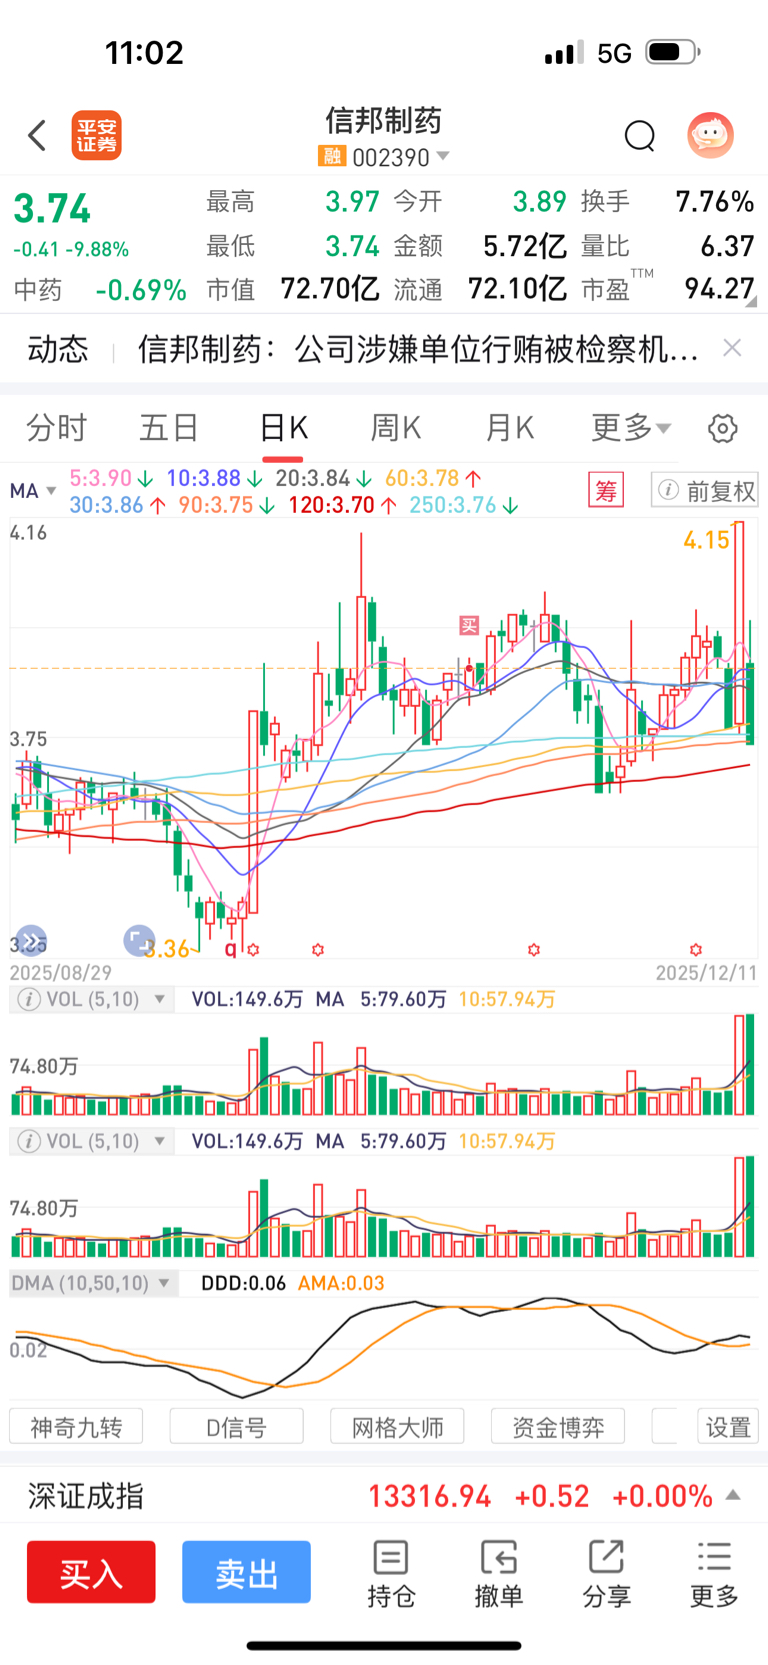Viewport: 768px width, 1665px height.
Task: Tap the 买 marker on the chart
Action: click(469, 626)
